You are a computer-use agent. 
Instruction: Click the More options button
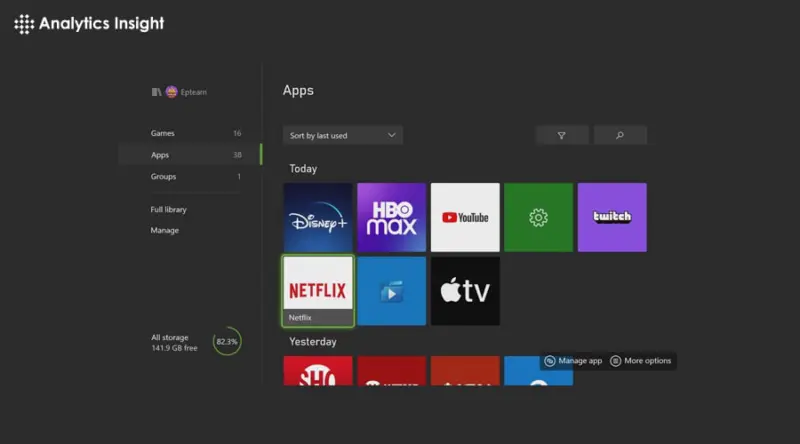click(642, 361)
